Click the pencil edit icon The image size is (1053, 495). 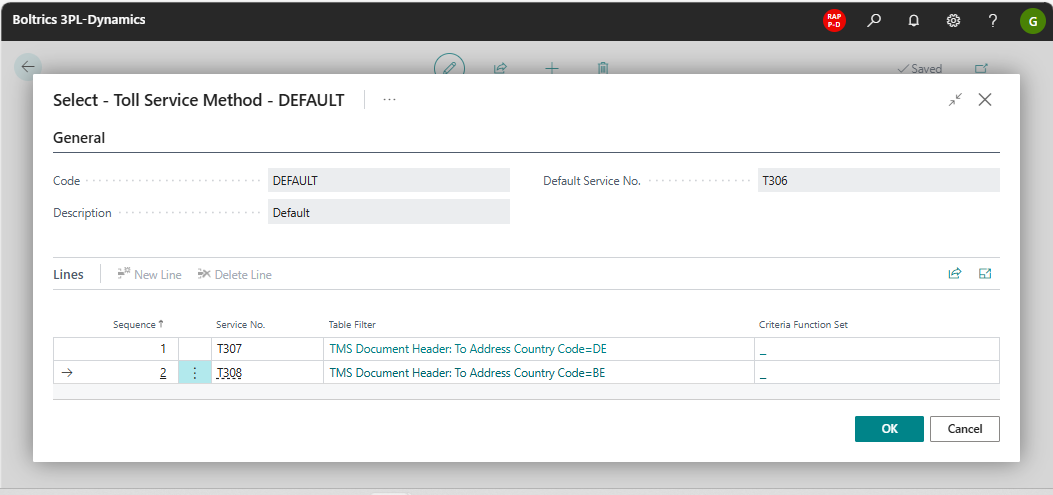[x=449, y=67]
